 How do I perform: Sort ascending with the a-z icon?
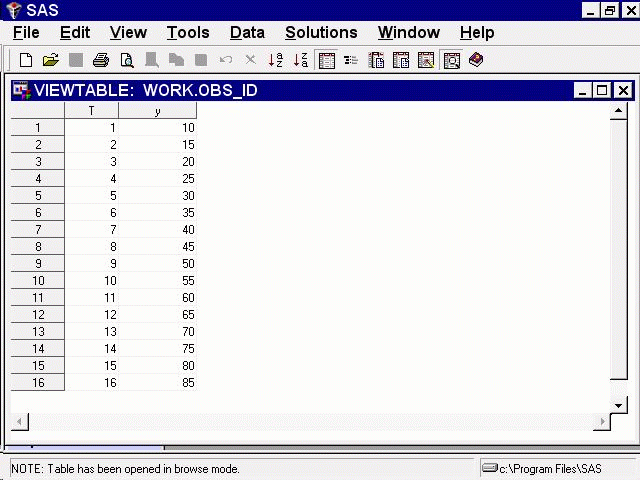(276, 60)
